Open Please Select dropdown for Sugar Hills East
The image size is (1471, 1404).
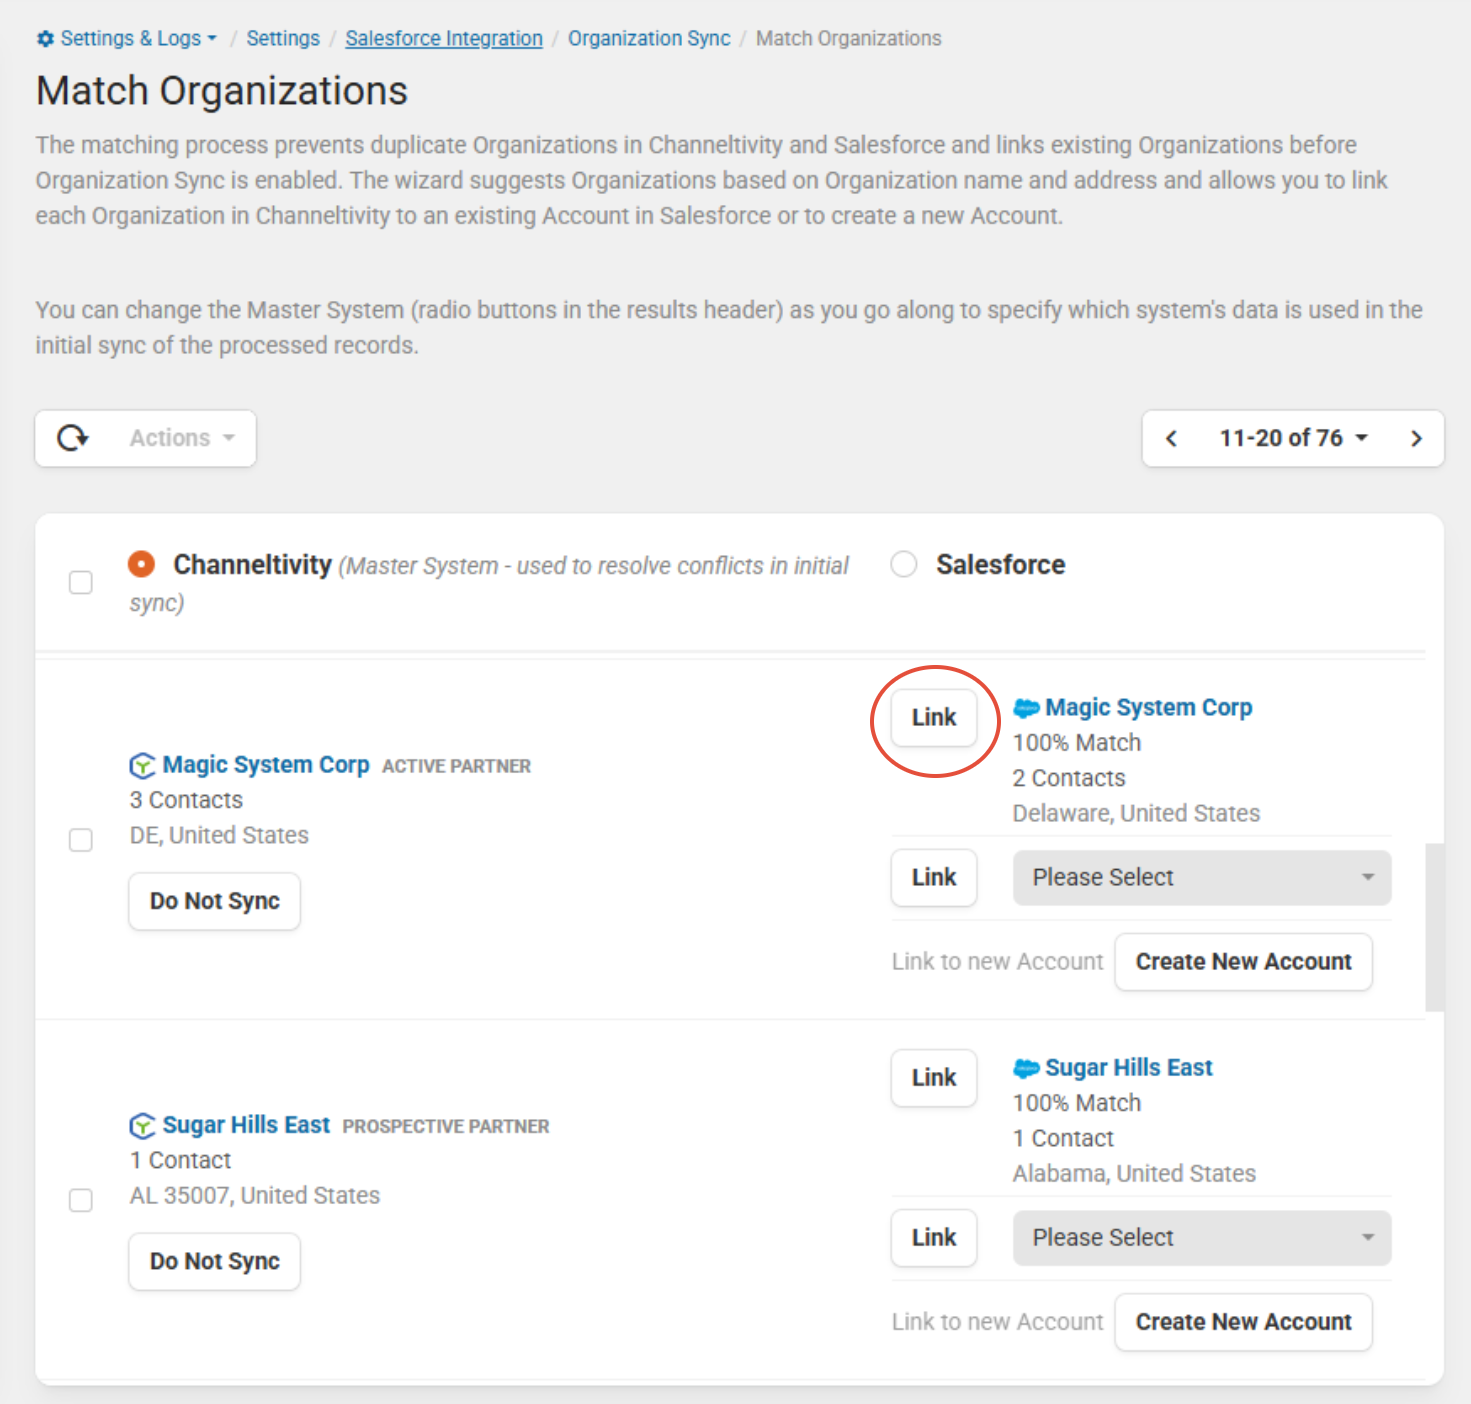point(1202,1237)
